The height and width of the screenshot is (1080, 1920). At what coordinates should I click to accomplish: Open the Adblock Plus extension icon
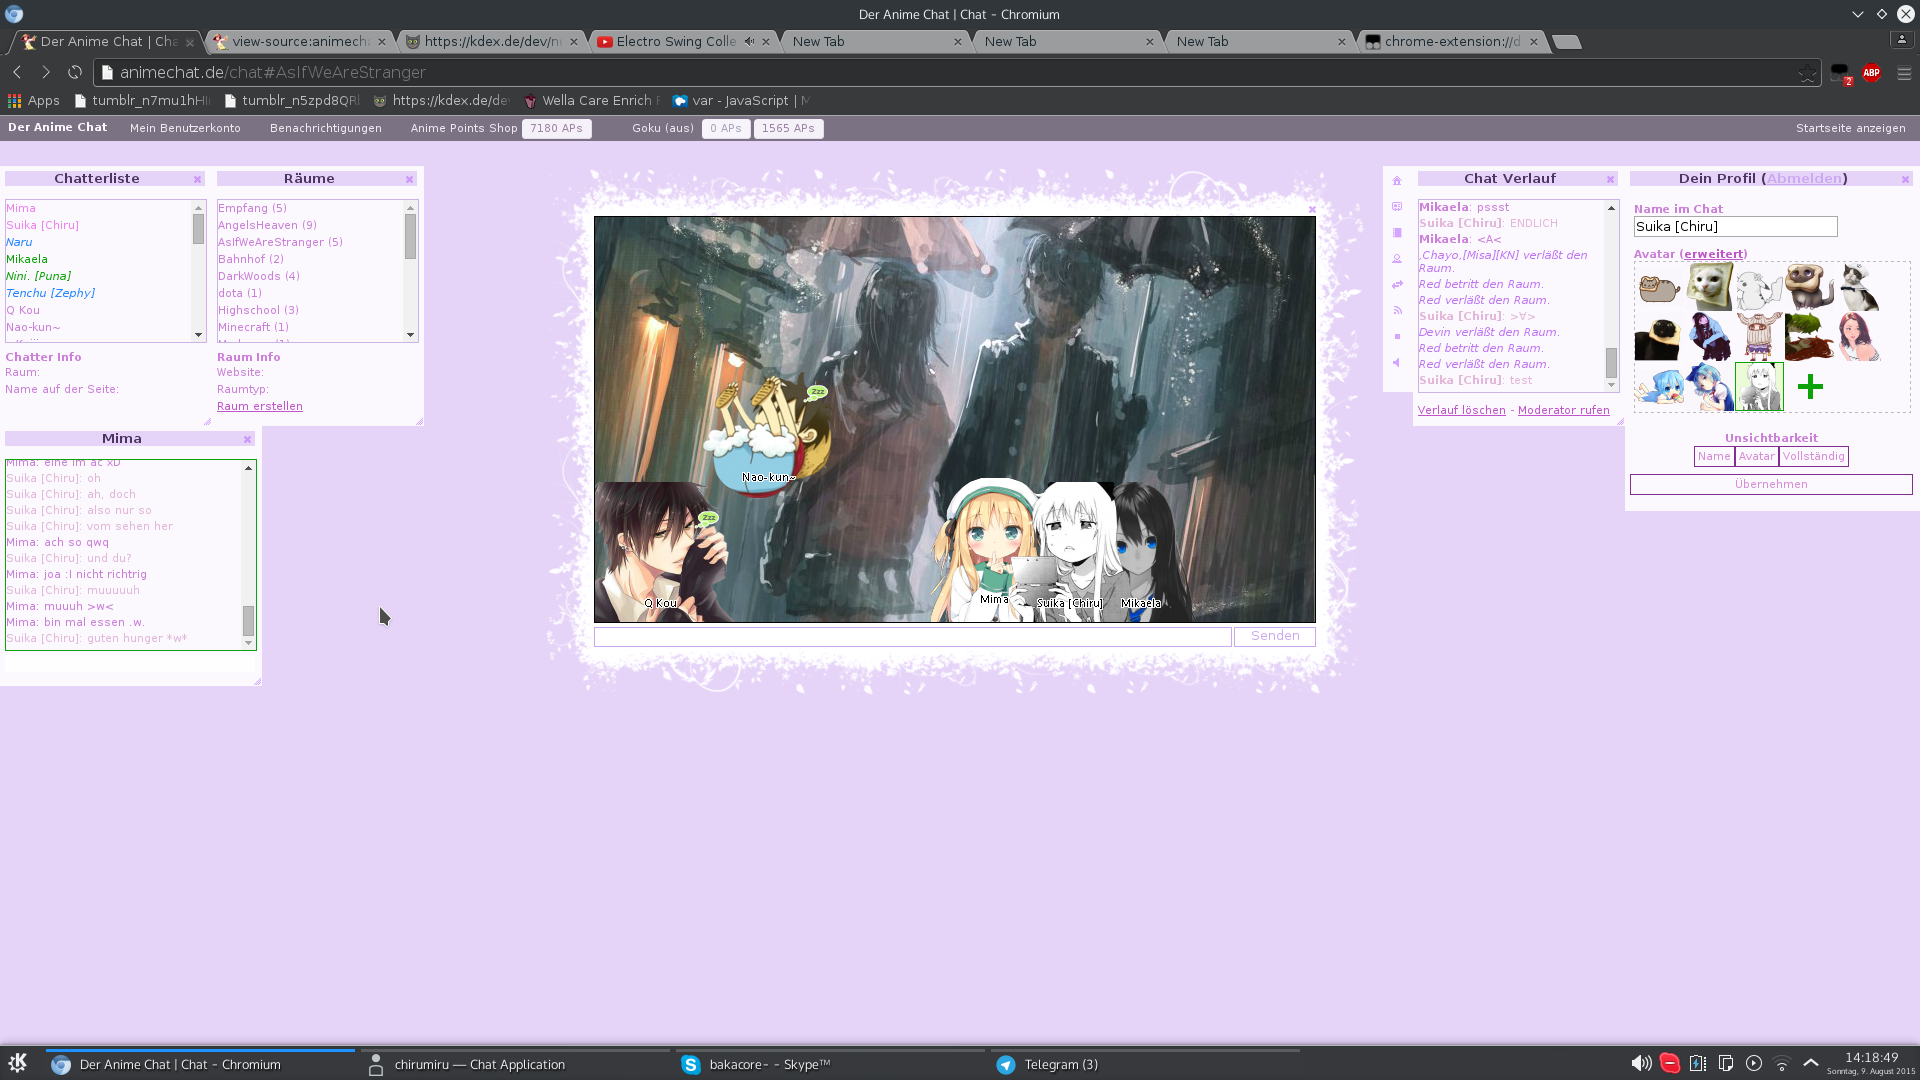(1872, 73)
